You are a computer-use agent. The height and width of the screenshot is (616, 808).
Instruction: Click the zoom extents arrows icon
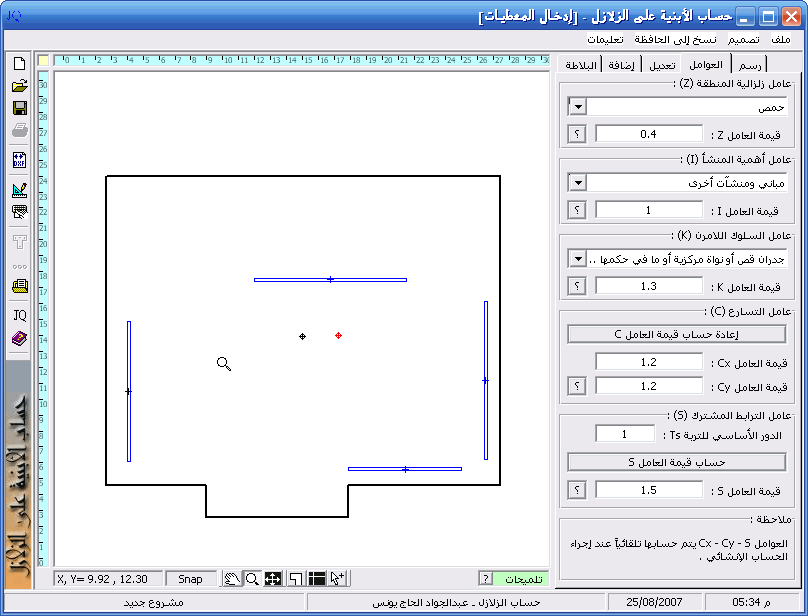click(273, 579)
